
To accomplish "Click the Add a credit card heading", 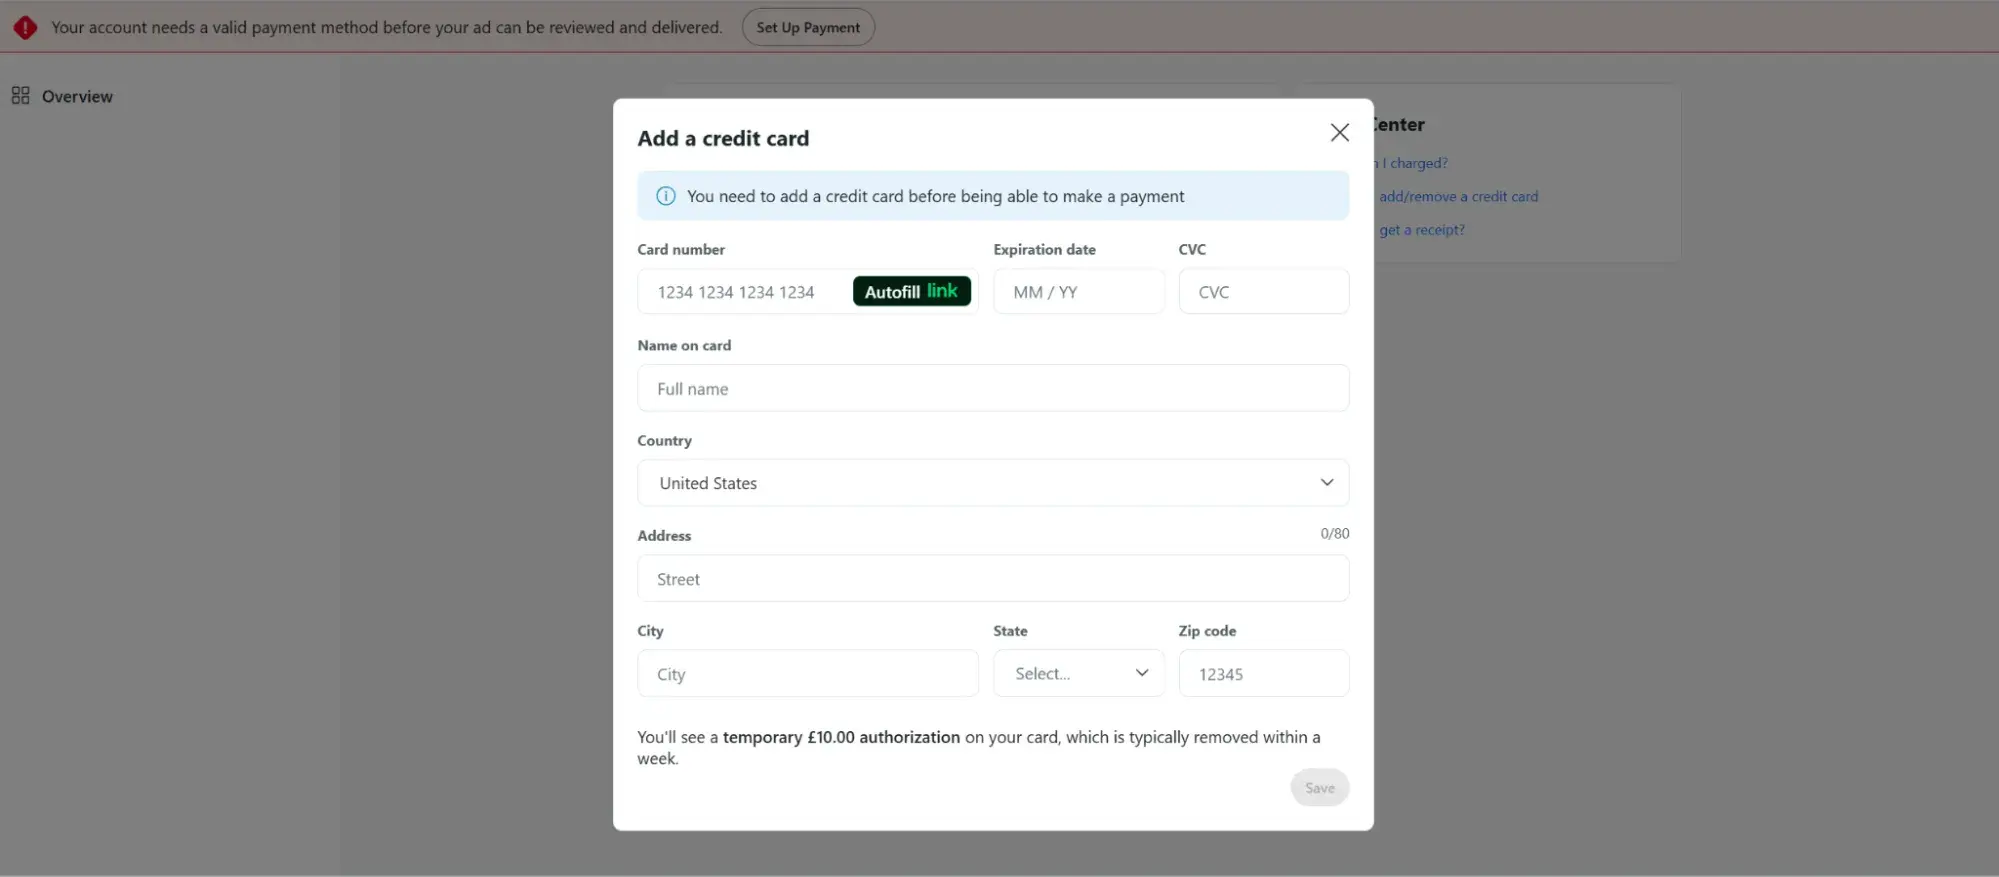I will (723, 138).
